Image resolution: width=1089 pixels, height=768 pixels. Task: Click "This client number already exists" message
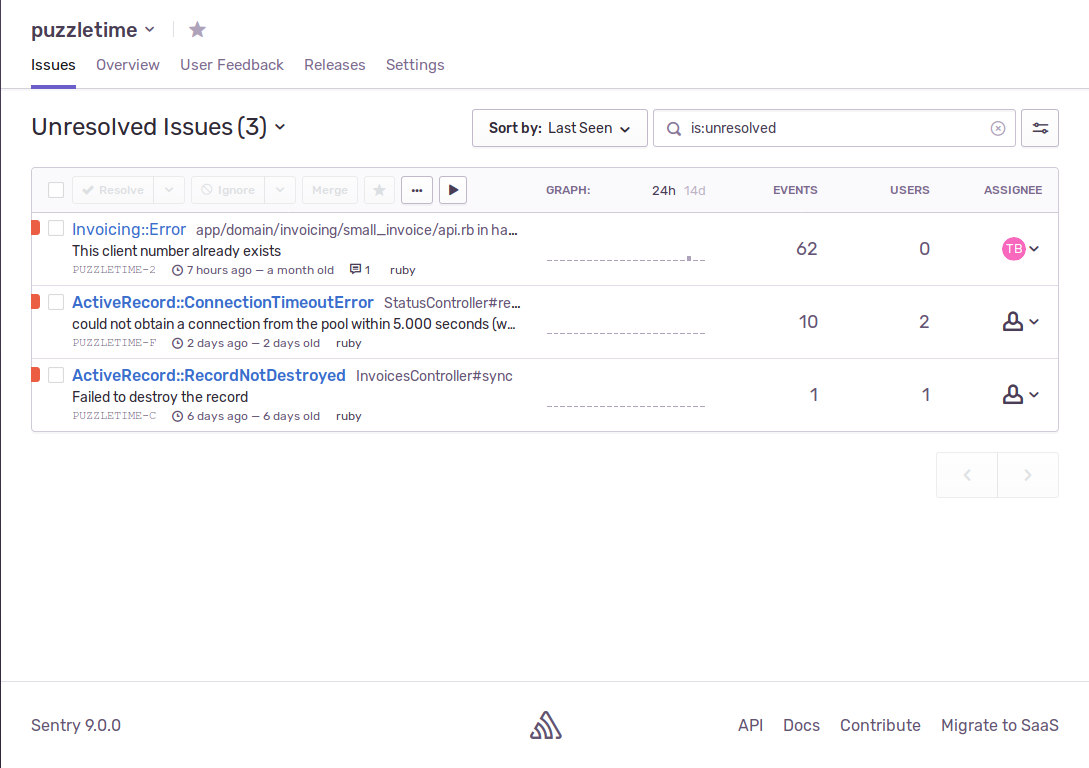176,251
